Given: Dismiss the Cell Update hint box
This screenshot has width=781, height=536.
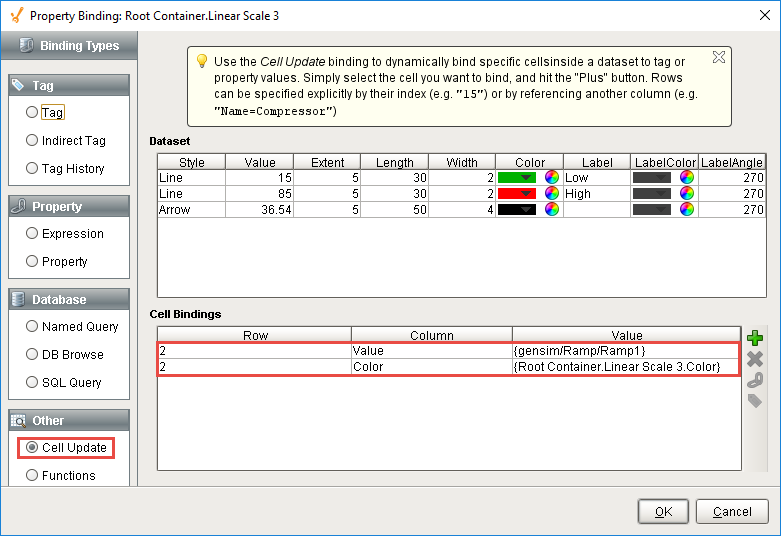Looking at the screenshot, I should tap(719, 57).
